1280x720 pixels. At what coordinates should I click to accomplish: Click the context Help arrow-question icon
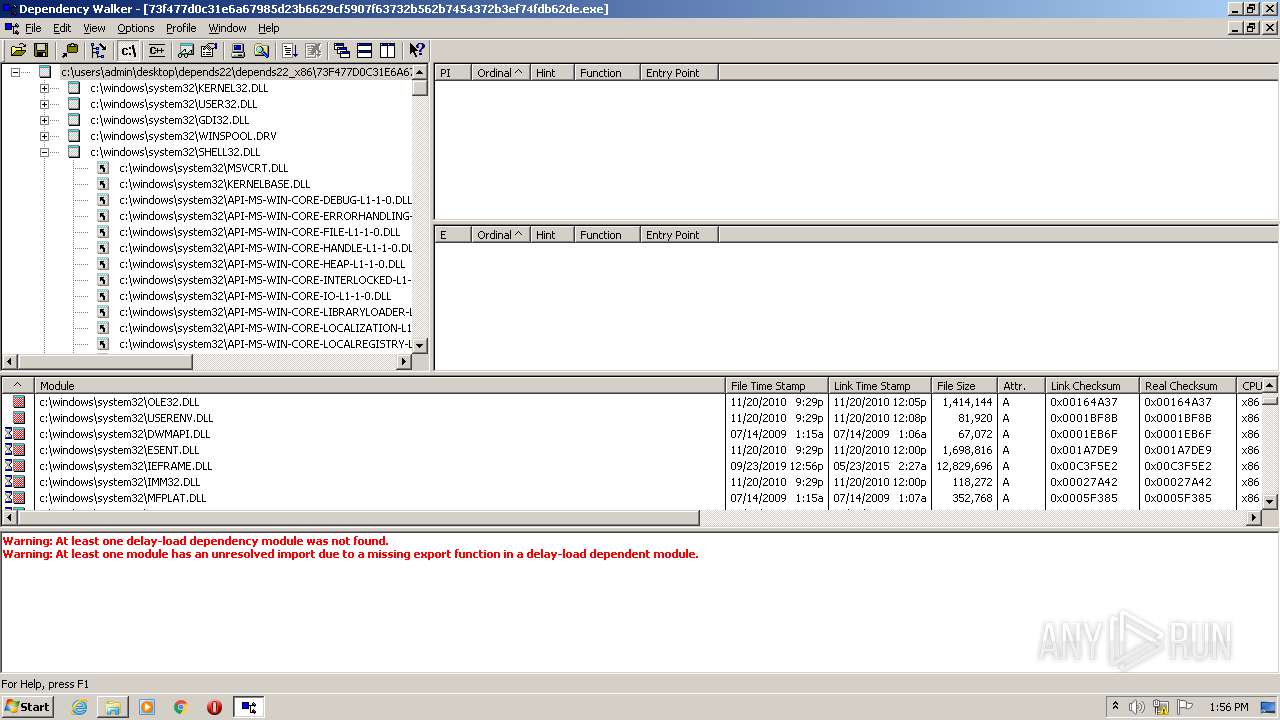pyautogui.click(x=417, y=50)
